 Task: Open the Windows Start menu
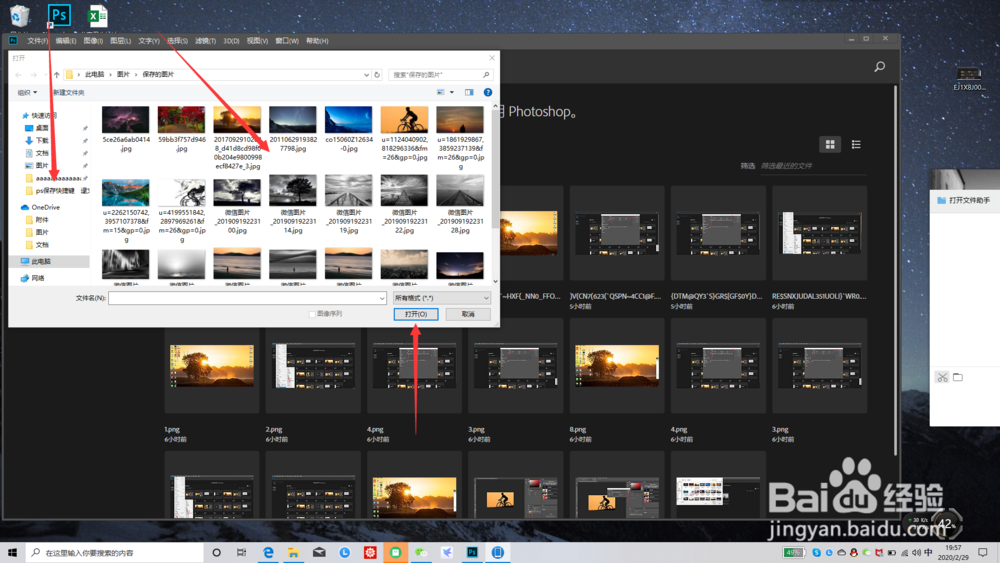click(x=12, y=553)
